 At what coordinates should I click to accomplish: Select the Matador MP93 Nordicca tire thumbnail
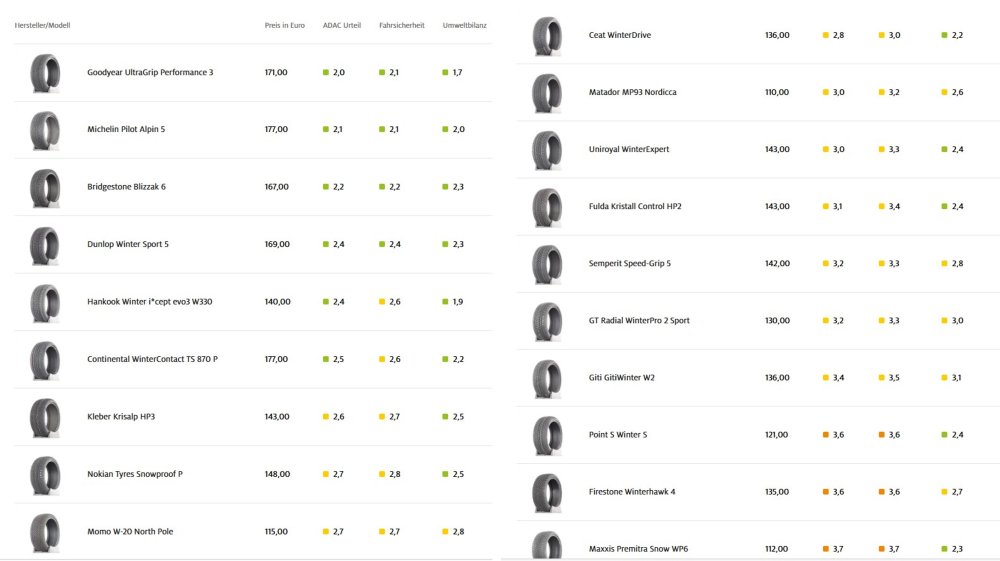click(x=547, y=93)
